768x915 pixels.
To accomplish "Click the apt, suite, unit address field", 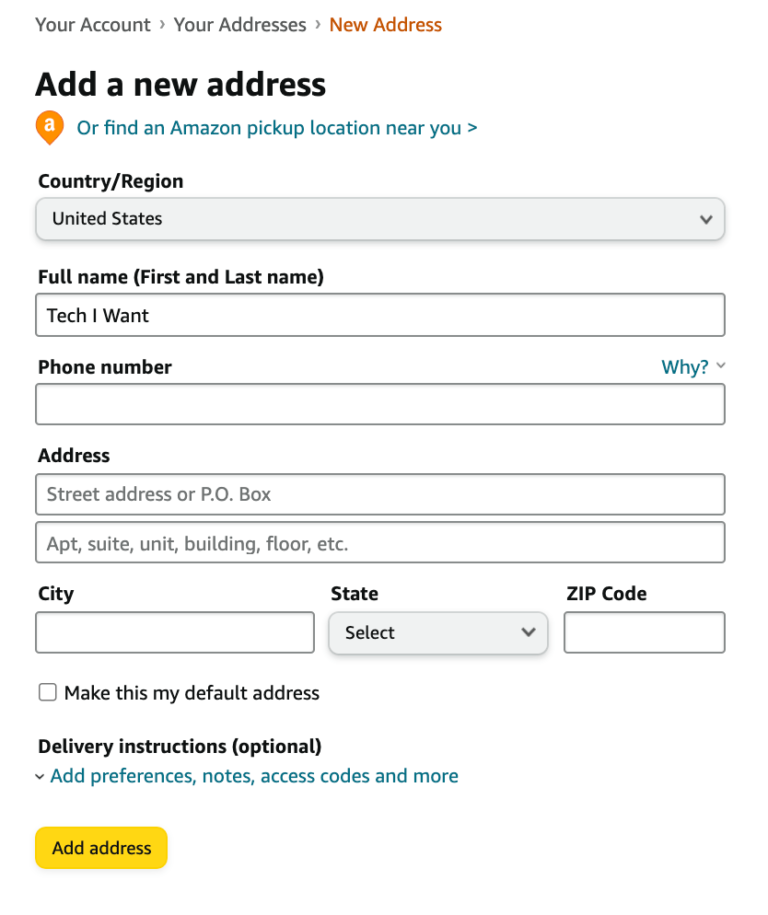I will (380, 543).
